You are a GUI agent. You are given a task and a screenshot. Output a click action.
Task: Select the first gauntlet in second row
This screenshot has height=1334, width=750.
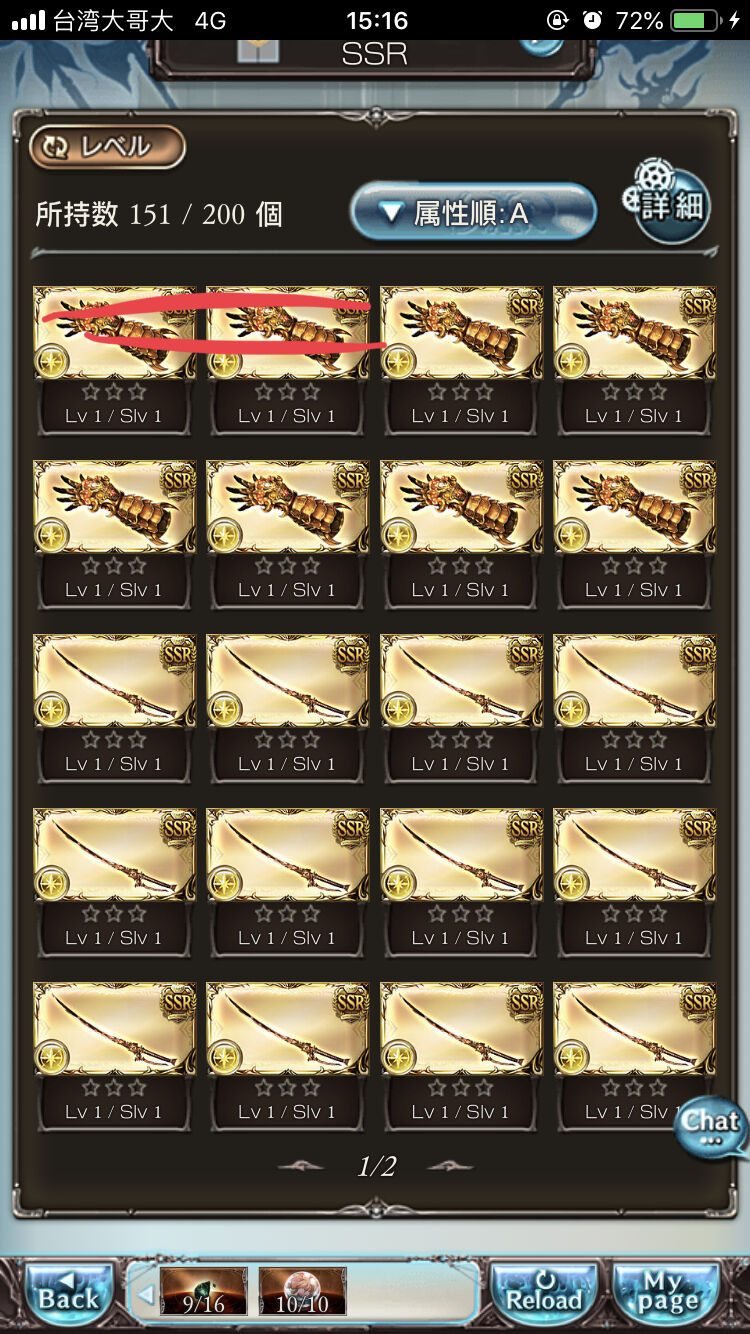pyautogui.click(x=115, y=535)
